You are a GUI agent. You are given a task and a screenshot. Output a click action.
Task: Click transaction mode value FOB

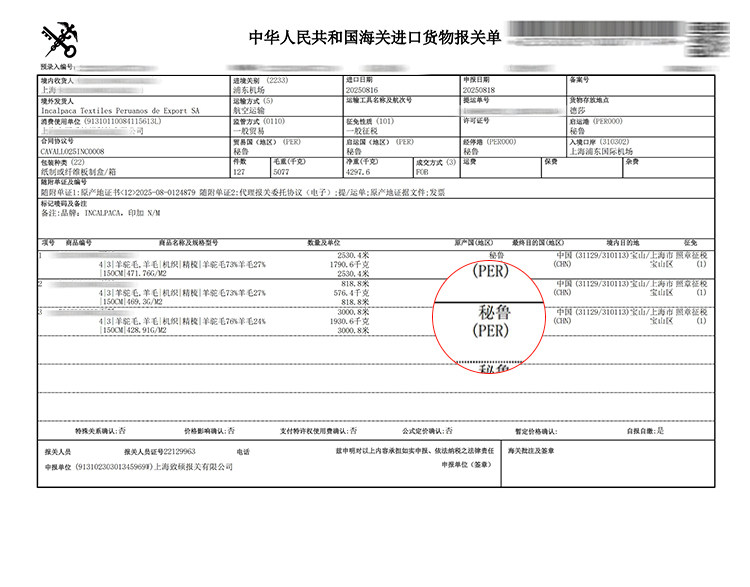(x=421, y=172)
